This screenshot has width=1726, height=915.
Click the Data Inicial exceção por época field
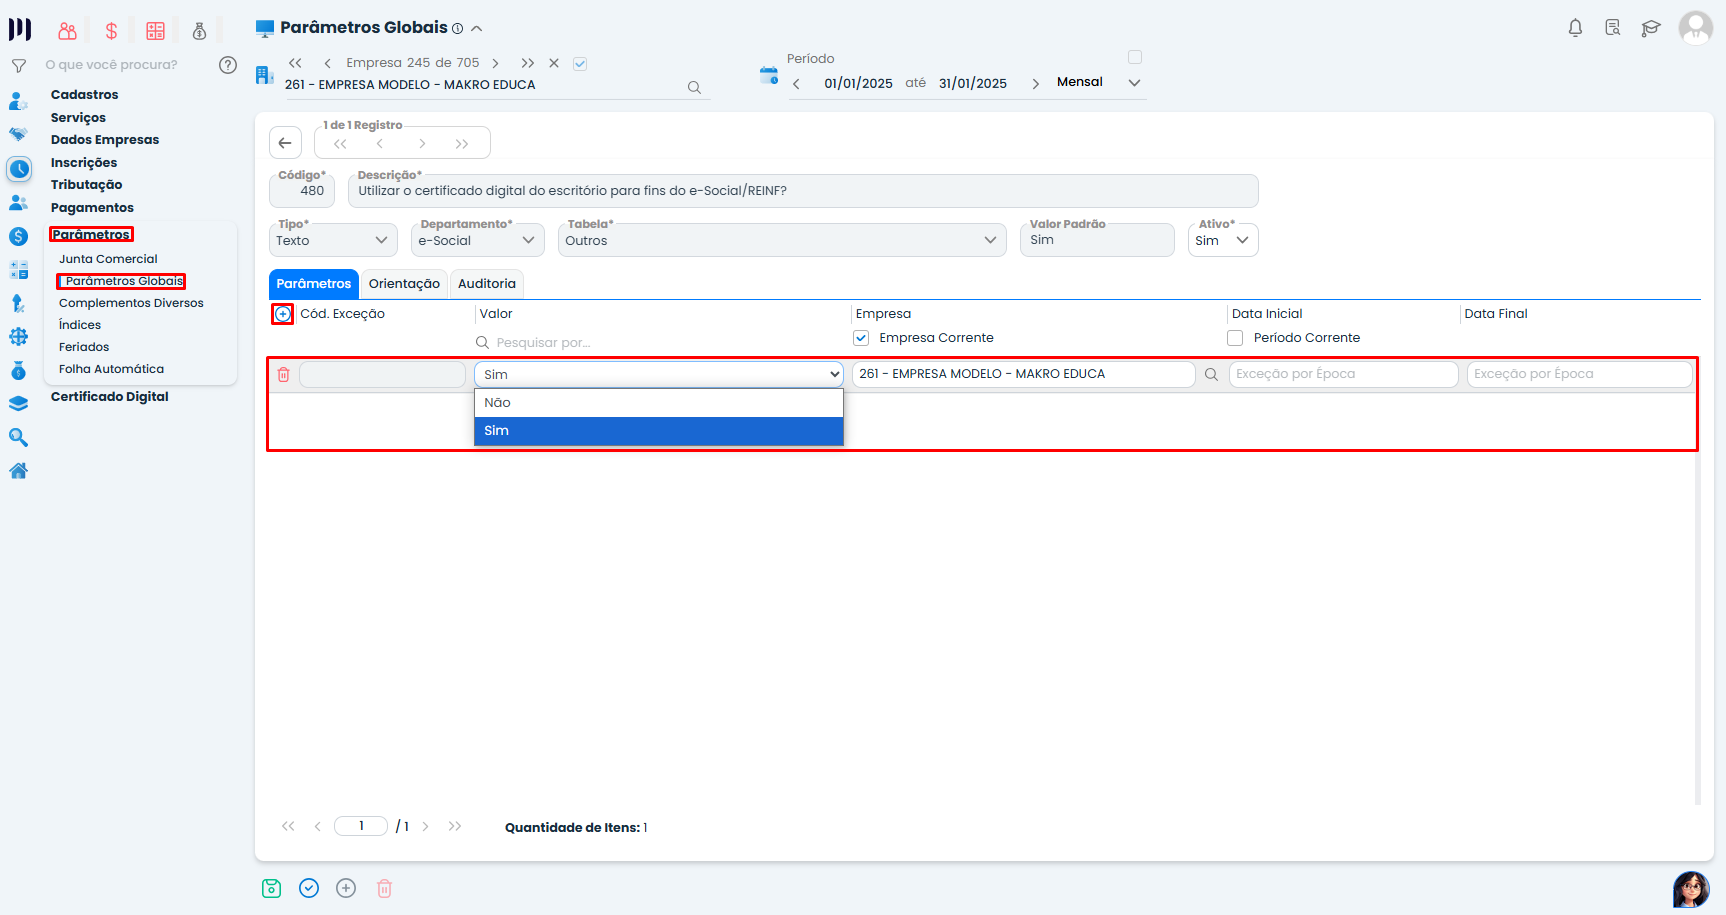coord(1342,374)
